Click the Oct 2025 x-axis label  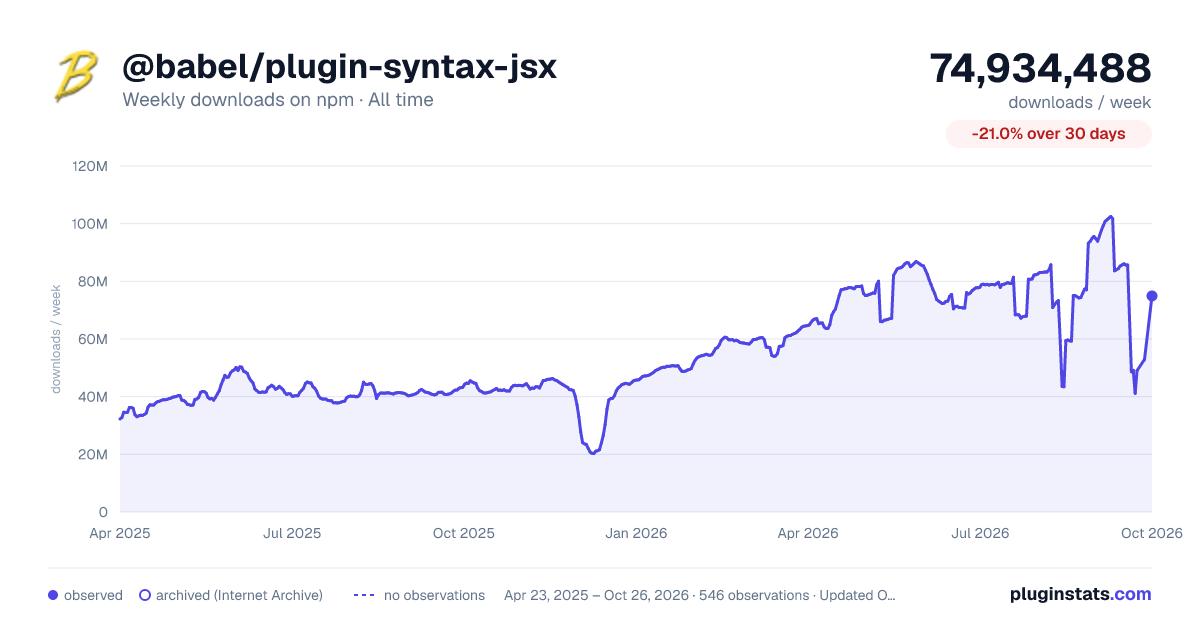coord(464,533)
